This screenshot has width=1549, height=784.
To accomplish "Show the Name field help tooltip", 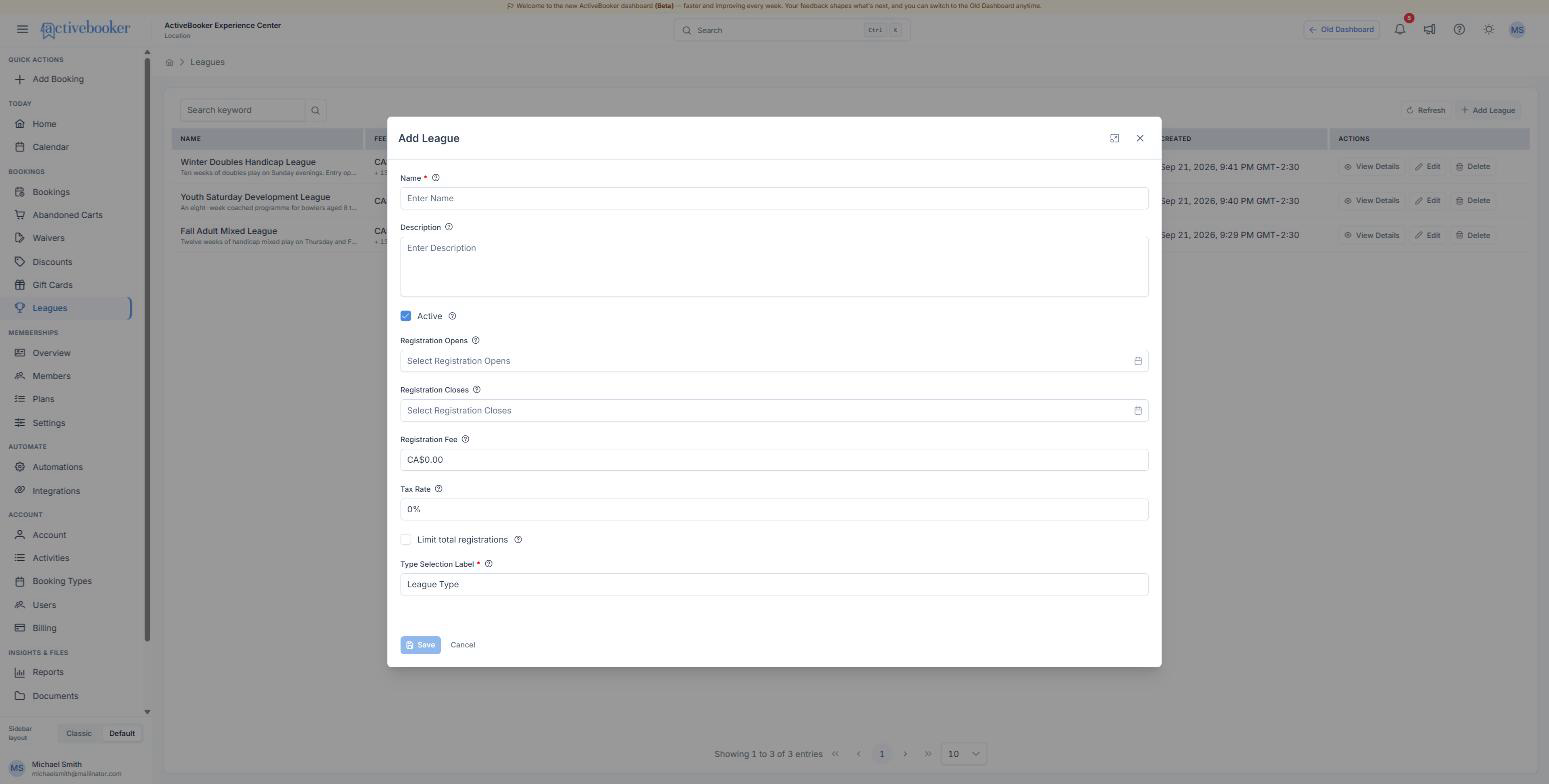I will tap(435, 178).
